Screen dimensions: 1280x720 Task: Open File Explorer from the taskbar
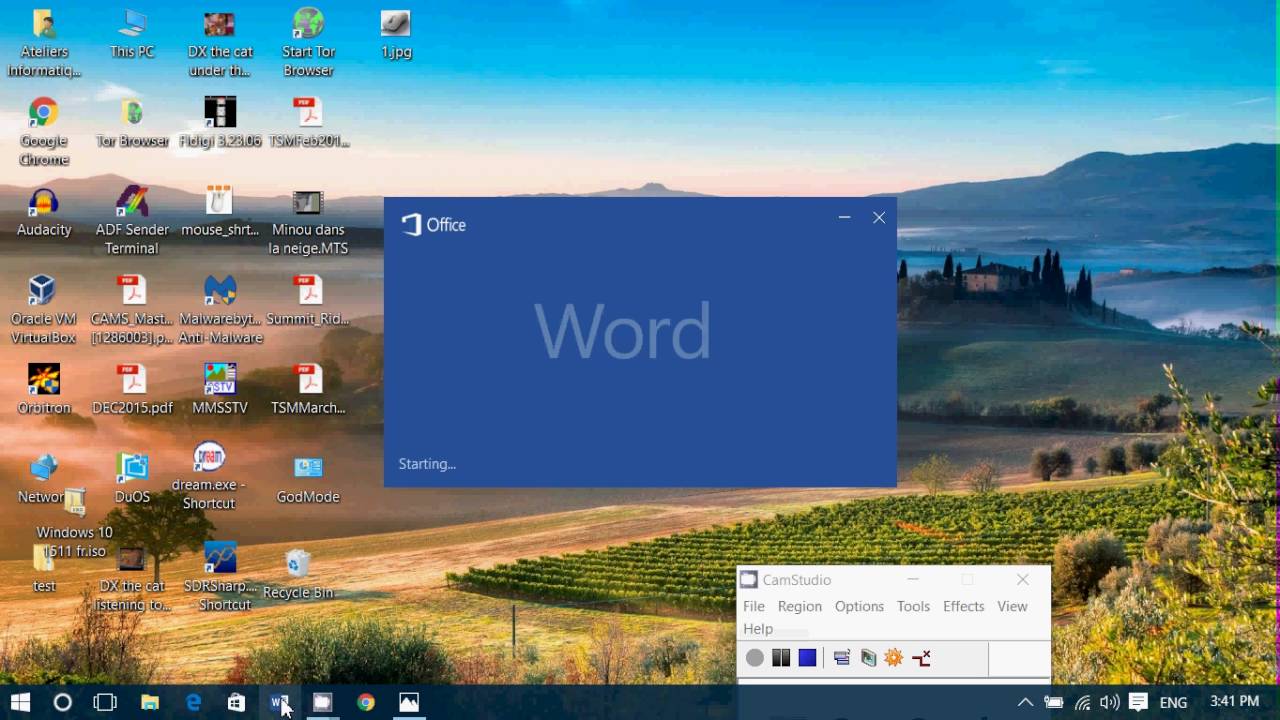[x=149, y=703]
